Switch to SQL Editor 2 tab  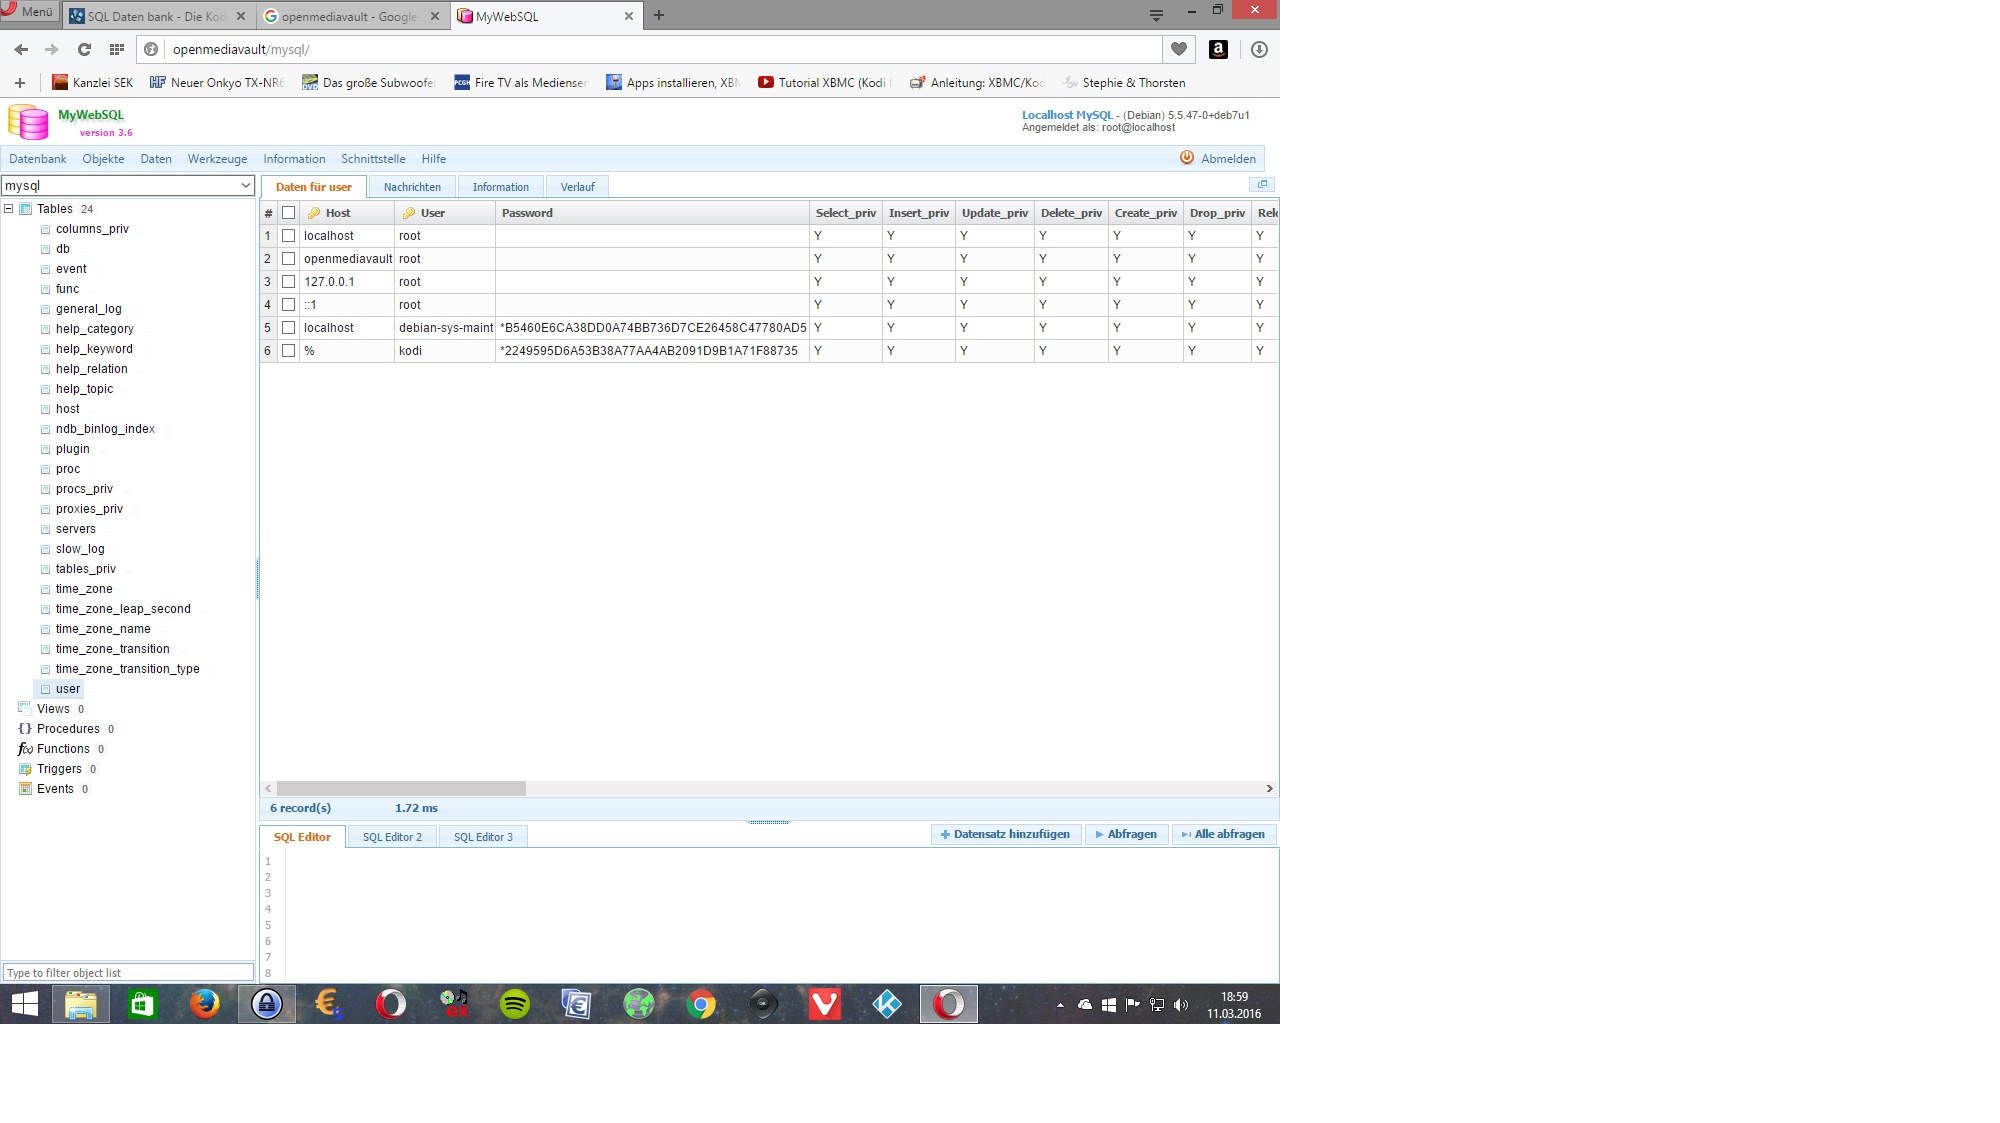coord(392,837)
